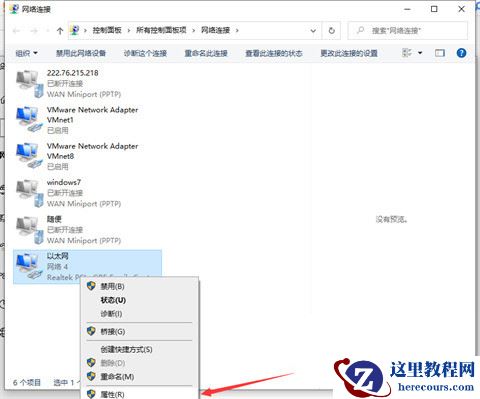This screenshot has width=480, height=399.
Task: Click 重命名此连接 toolbar command
Action: click(206, 53)
